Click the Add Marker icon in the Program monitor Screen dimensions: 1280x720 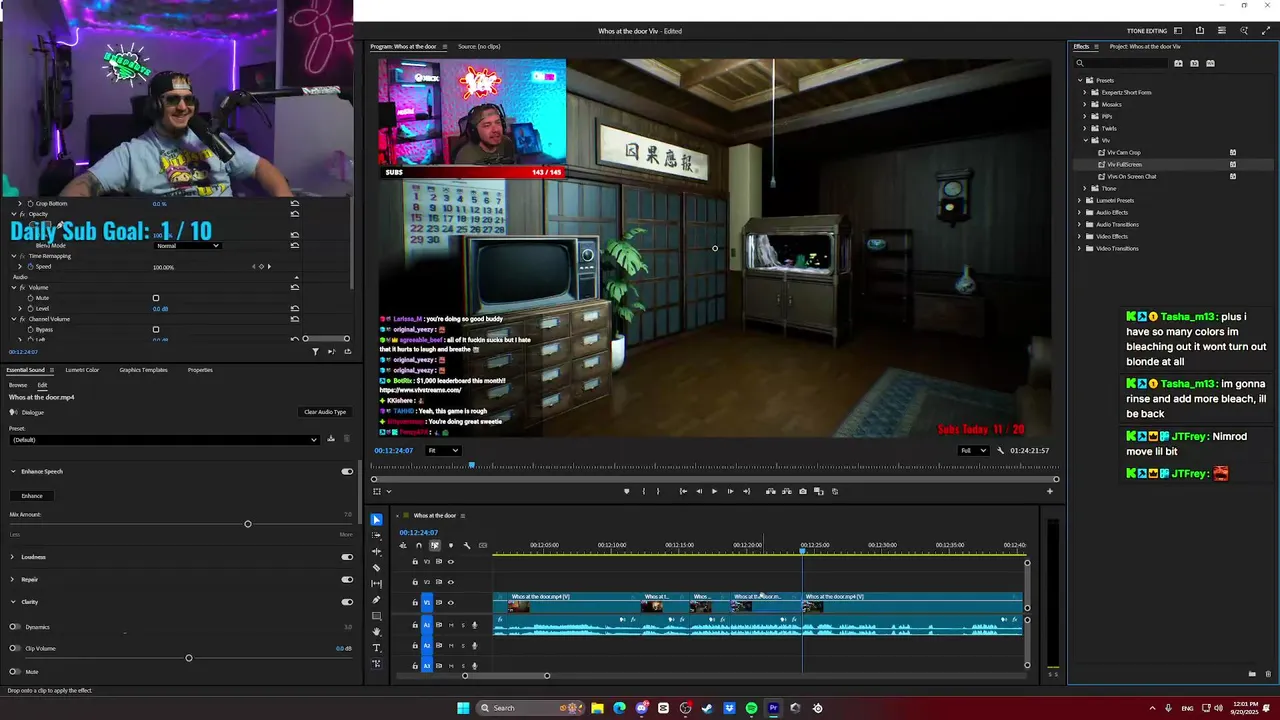coord(627,491)
